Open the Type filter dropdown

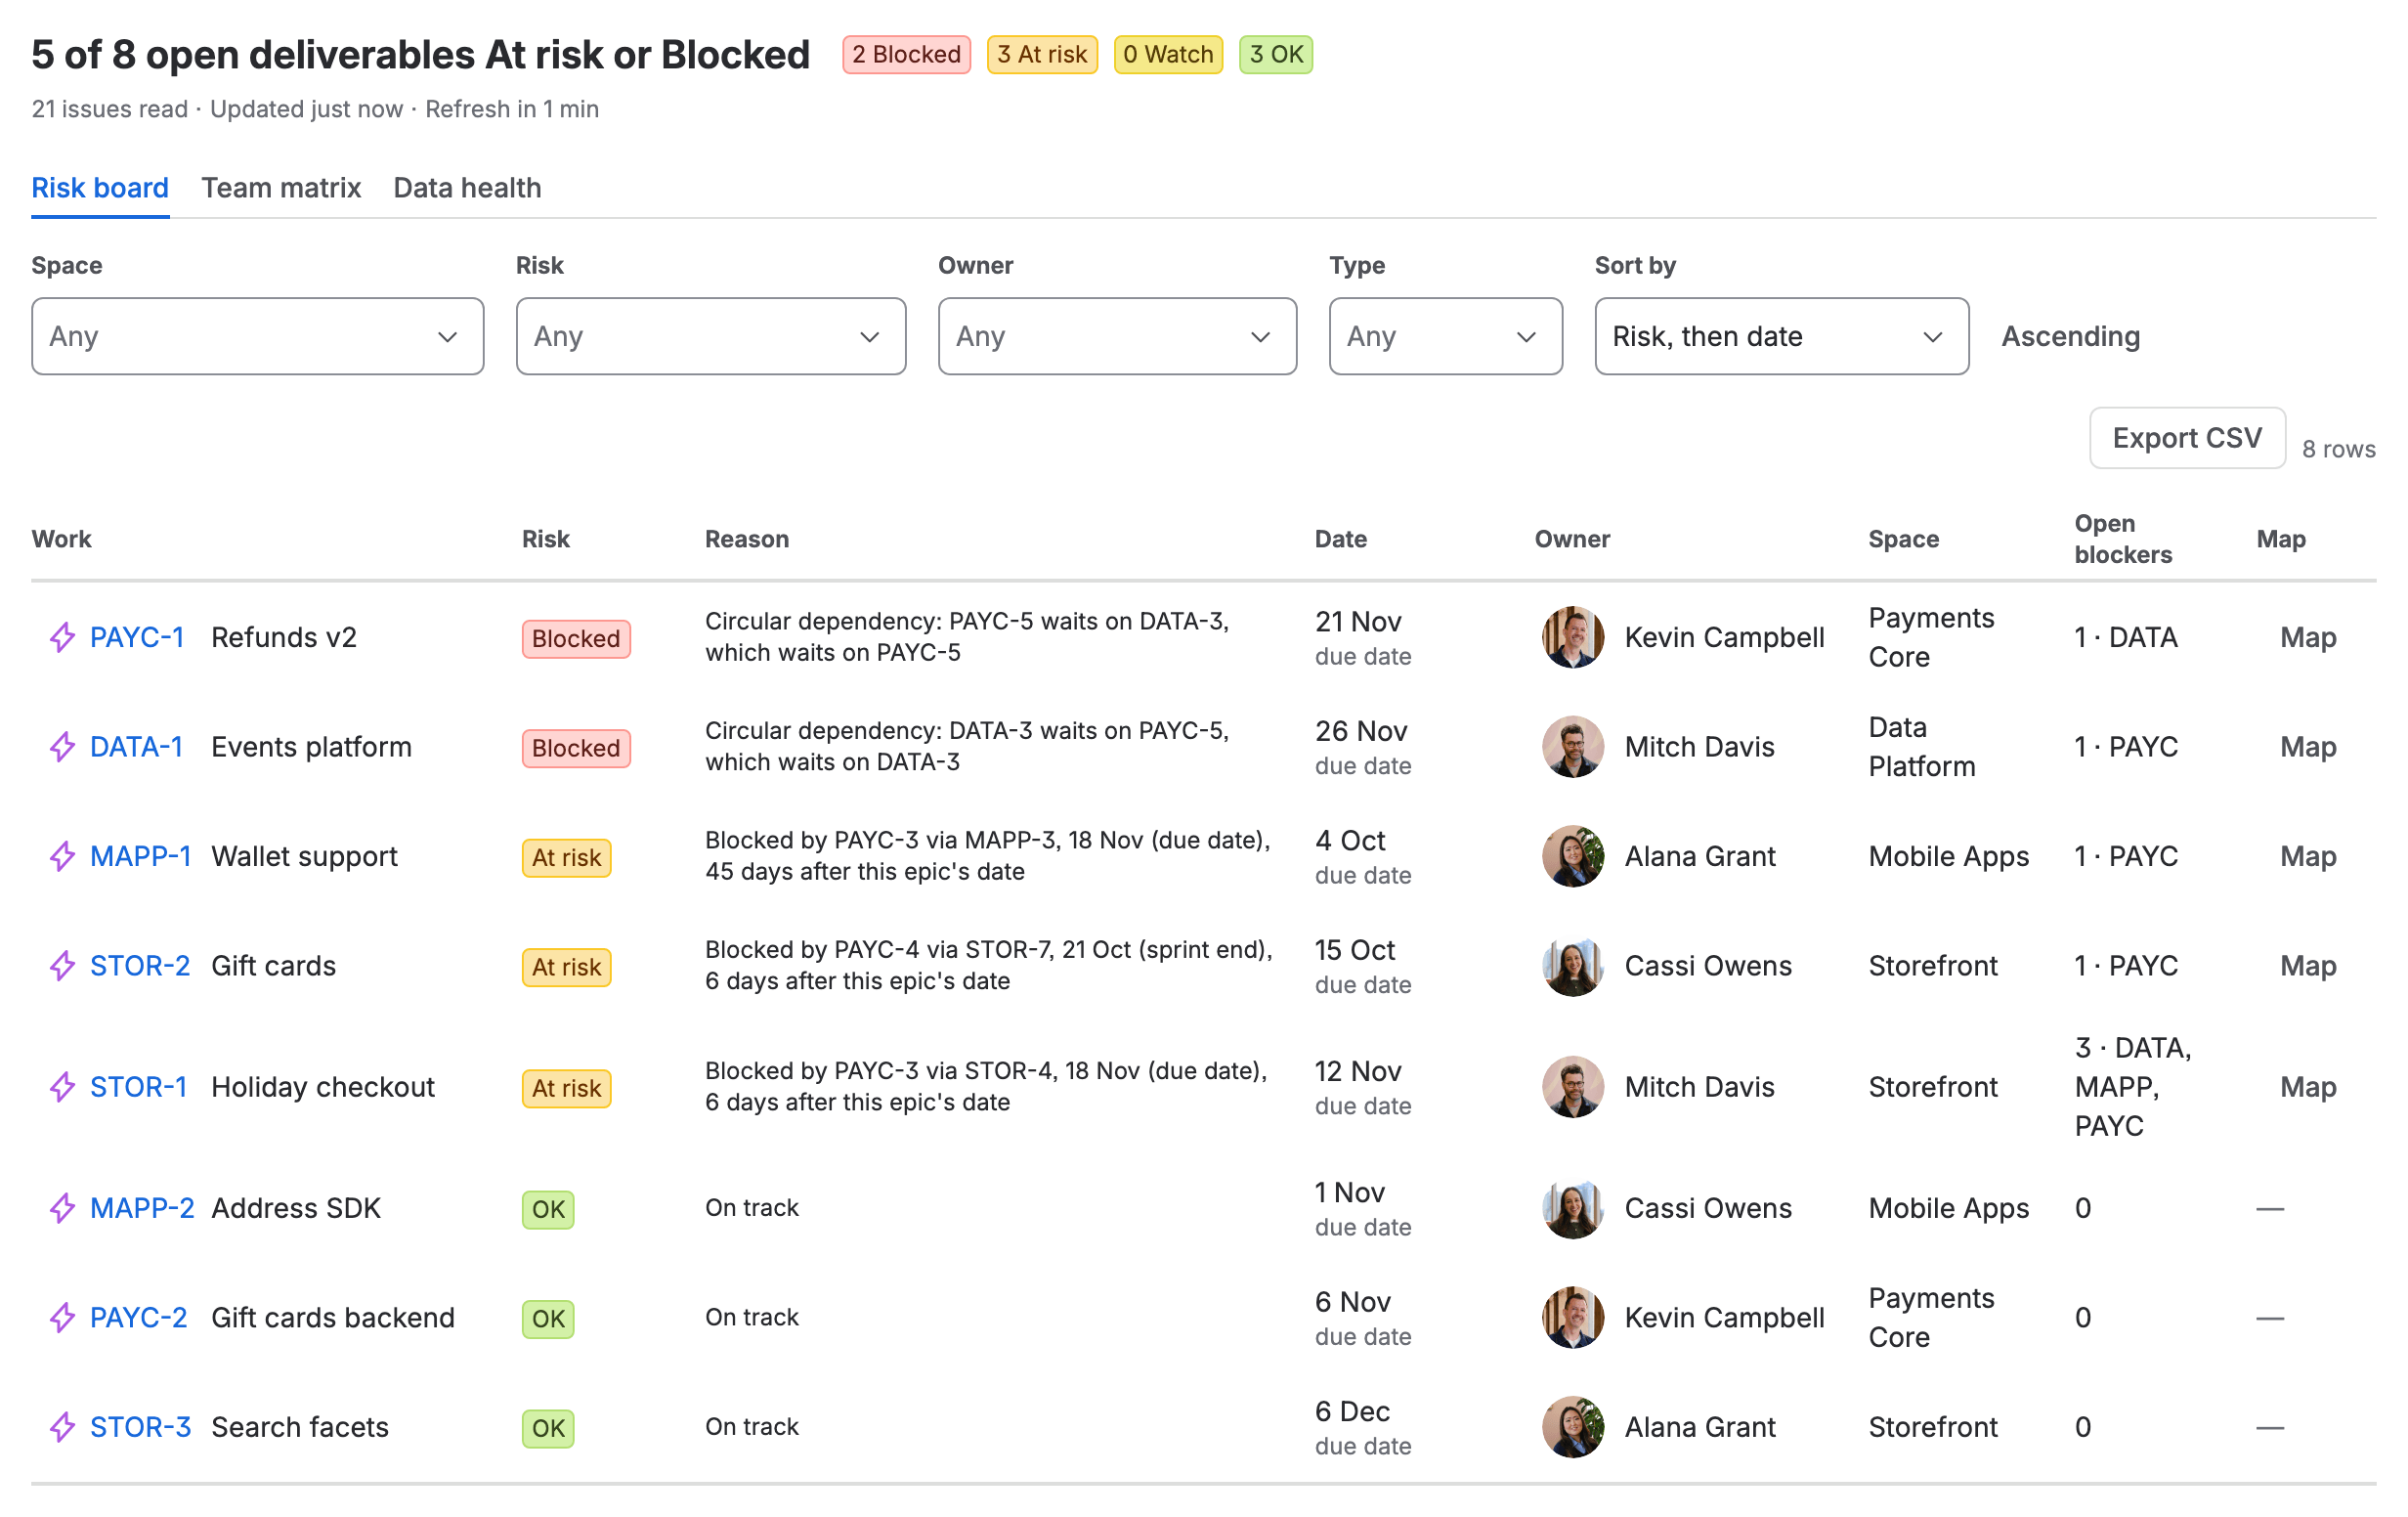[x=1445, y=336]
